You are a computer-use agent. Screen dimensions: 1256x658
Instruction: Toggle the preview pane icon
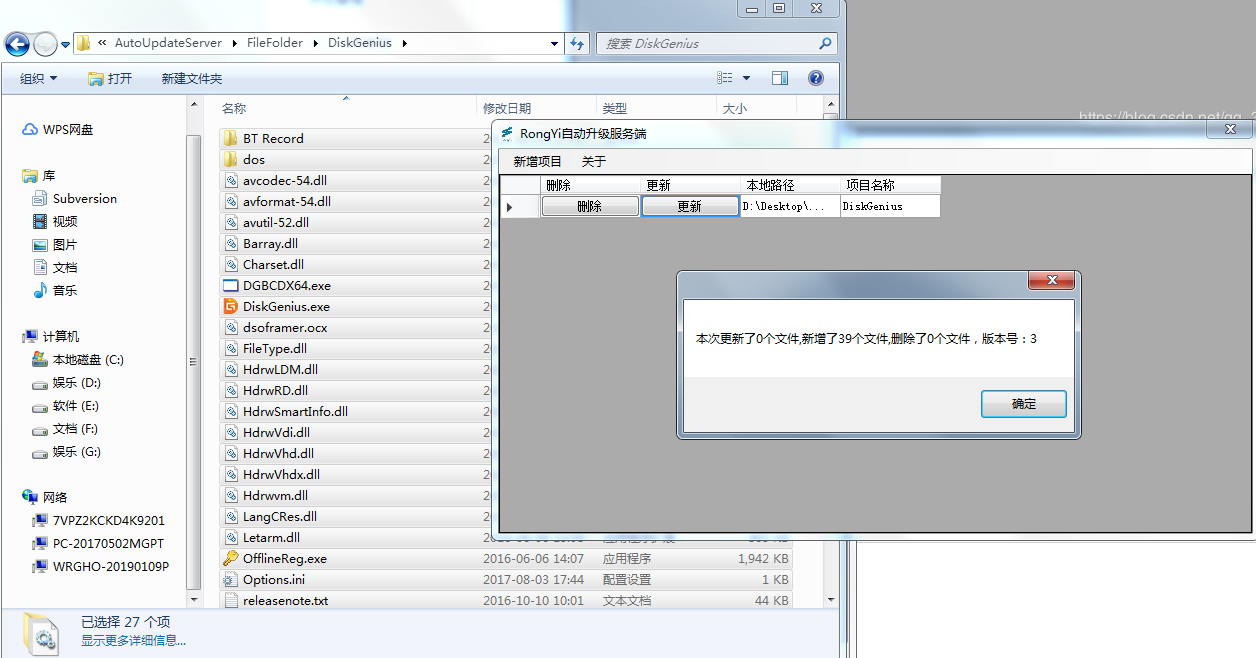pyautogui.click(x=780, y=78)
